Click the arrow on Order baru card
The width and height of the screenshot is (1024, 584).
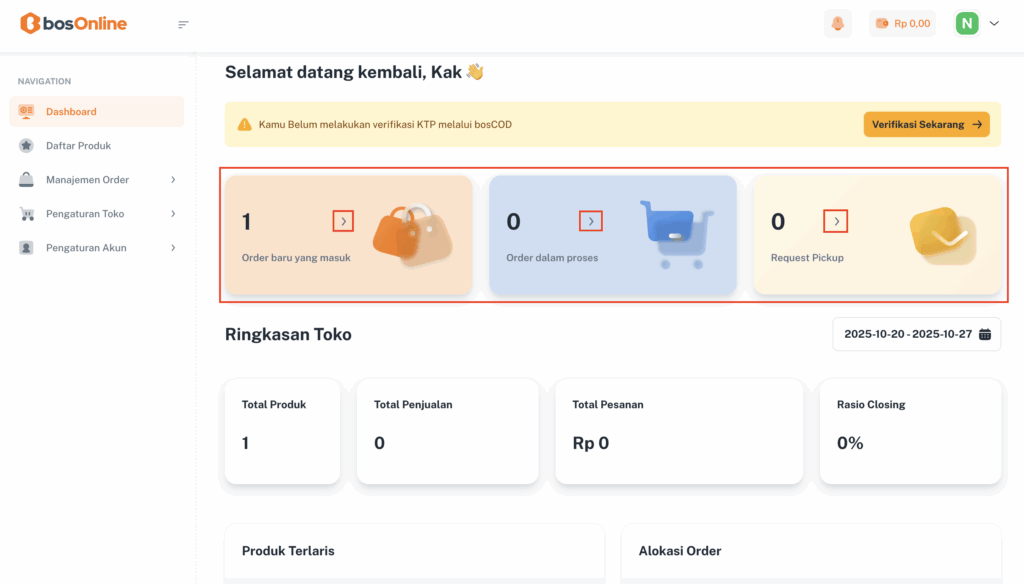pos(343,221)
